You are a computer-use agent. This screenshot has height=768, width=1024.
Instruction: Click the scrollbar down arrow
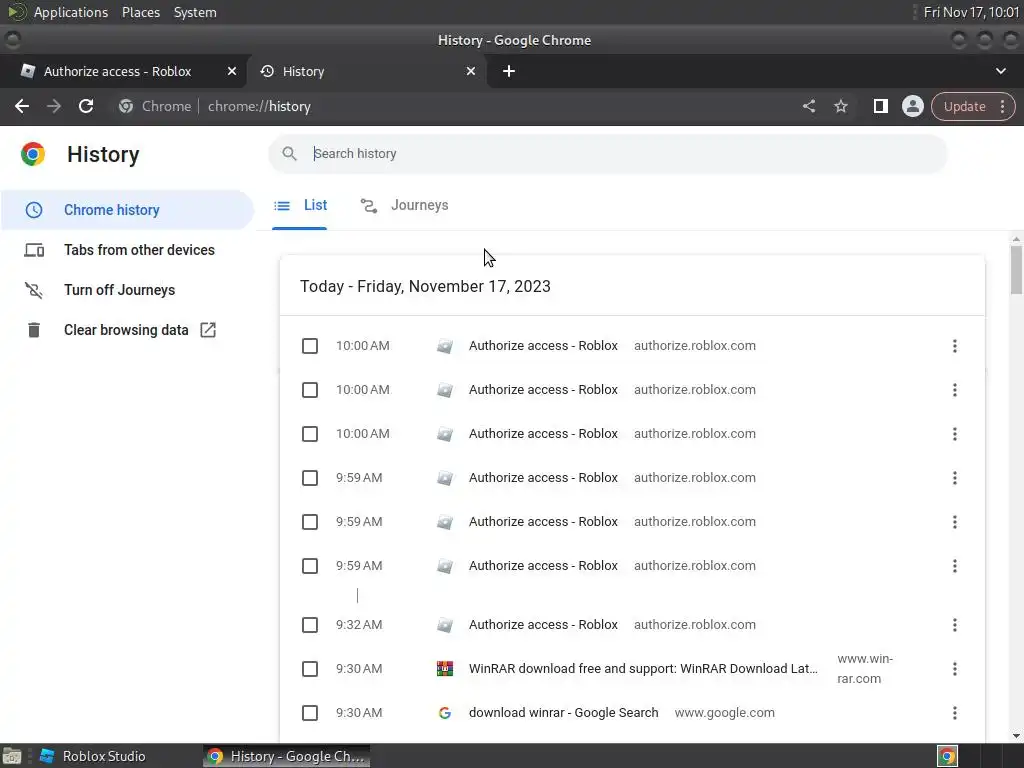(1016, 736)
